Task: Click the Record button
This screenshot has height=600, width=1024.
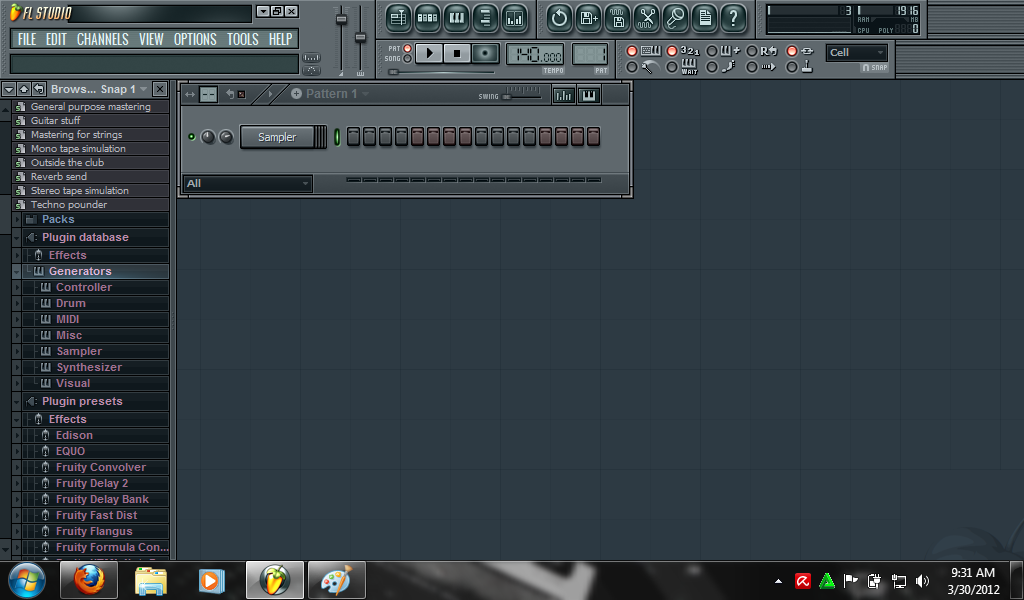Action: 485,54
